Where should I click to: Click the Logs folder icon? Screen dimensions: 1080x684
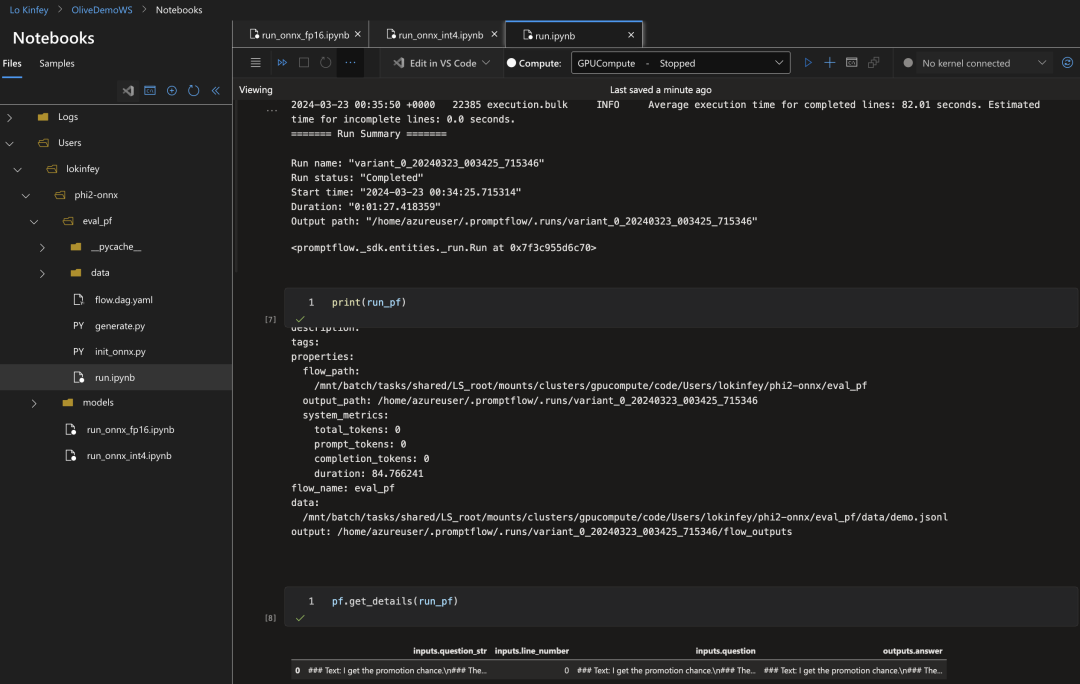click(43, 117)
